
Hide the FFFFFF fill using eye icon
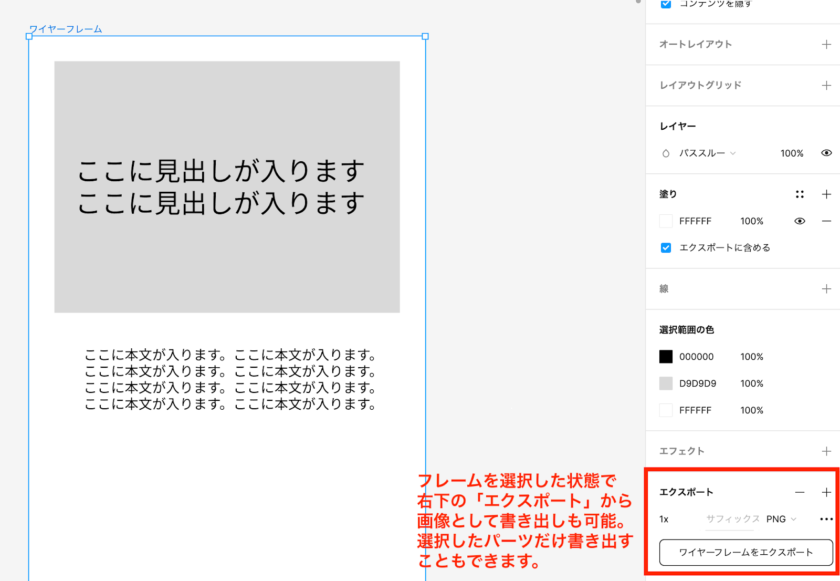click(x=799, y=221)
